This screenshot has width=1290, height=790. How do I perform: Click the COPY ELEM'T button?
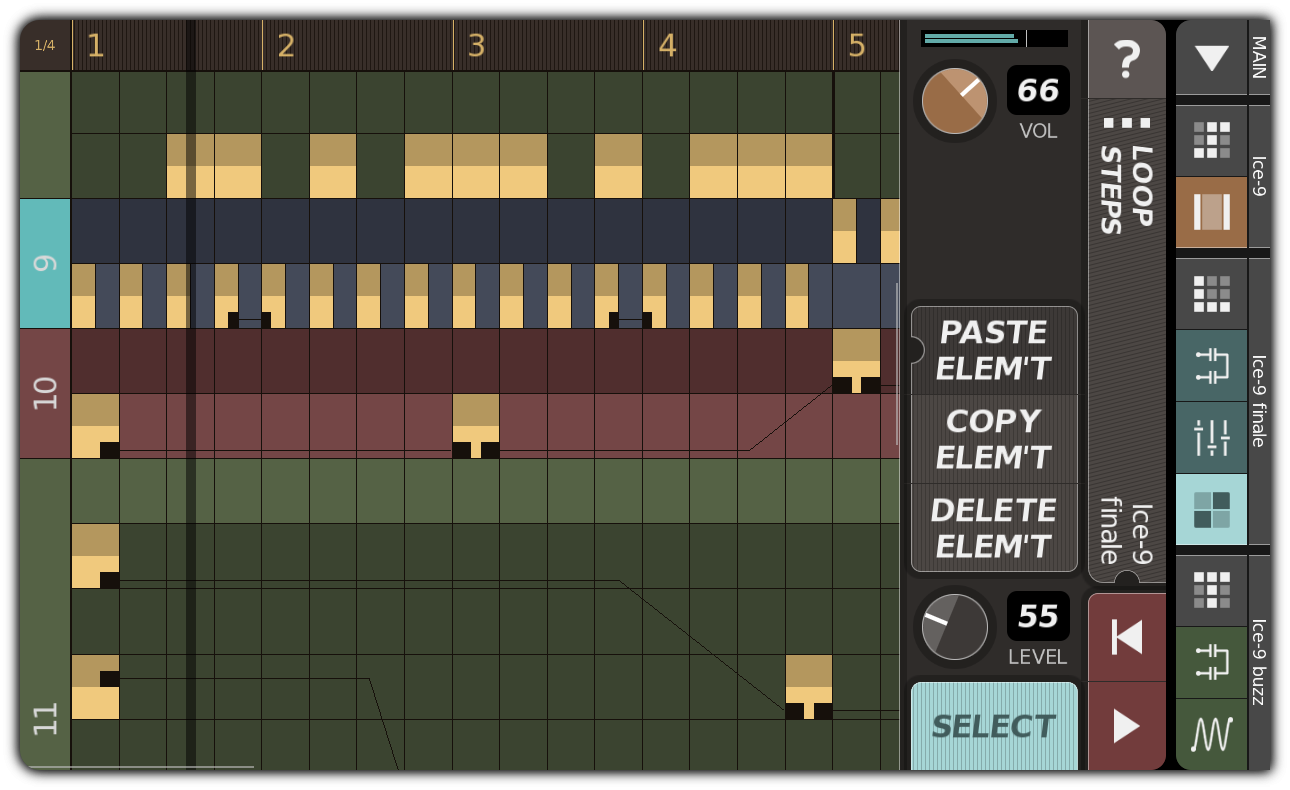point(993,438)
